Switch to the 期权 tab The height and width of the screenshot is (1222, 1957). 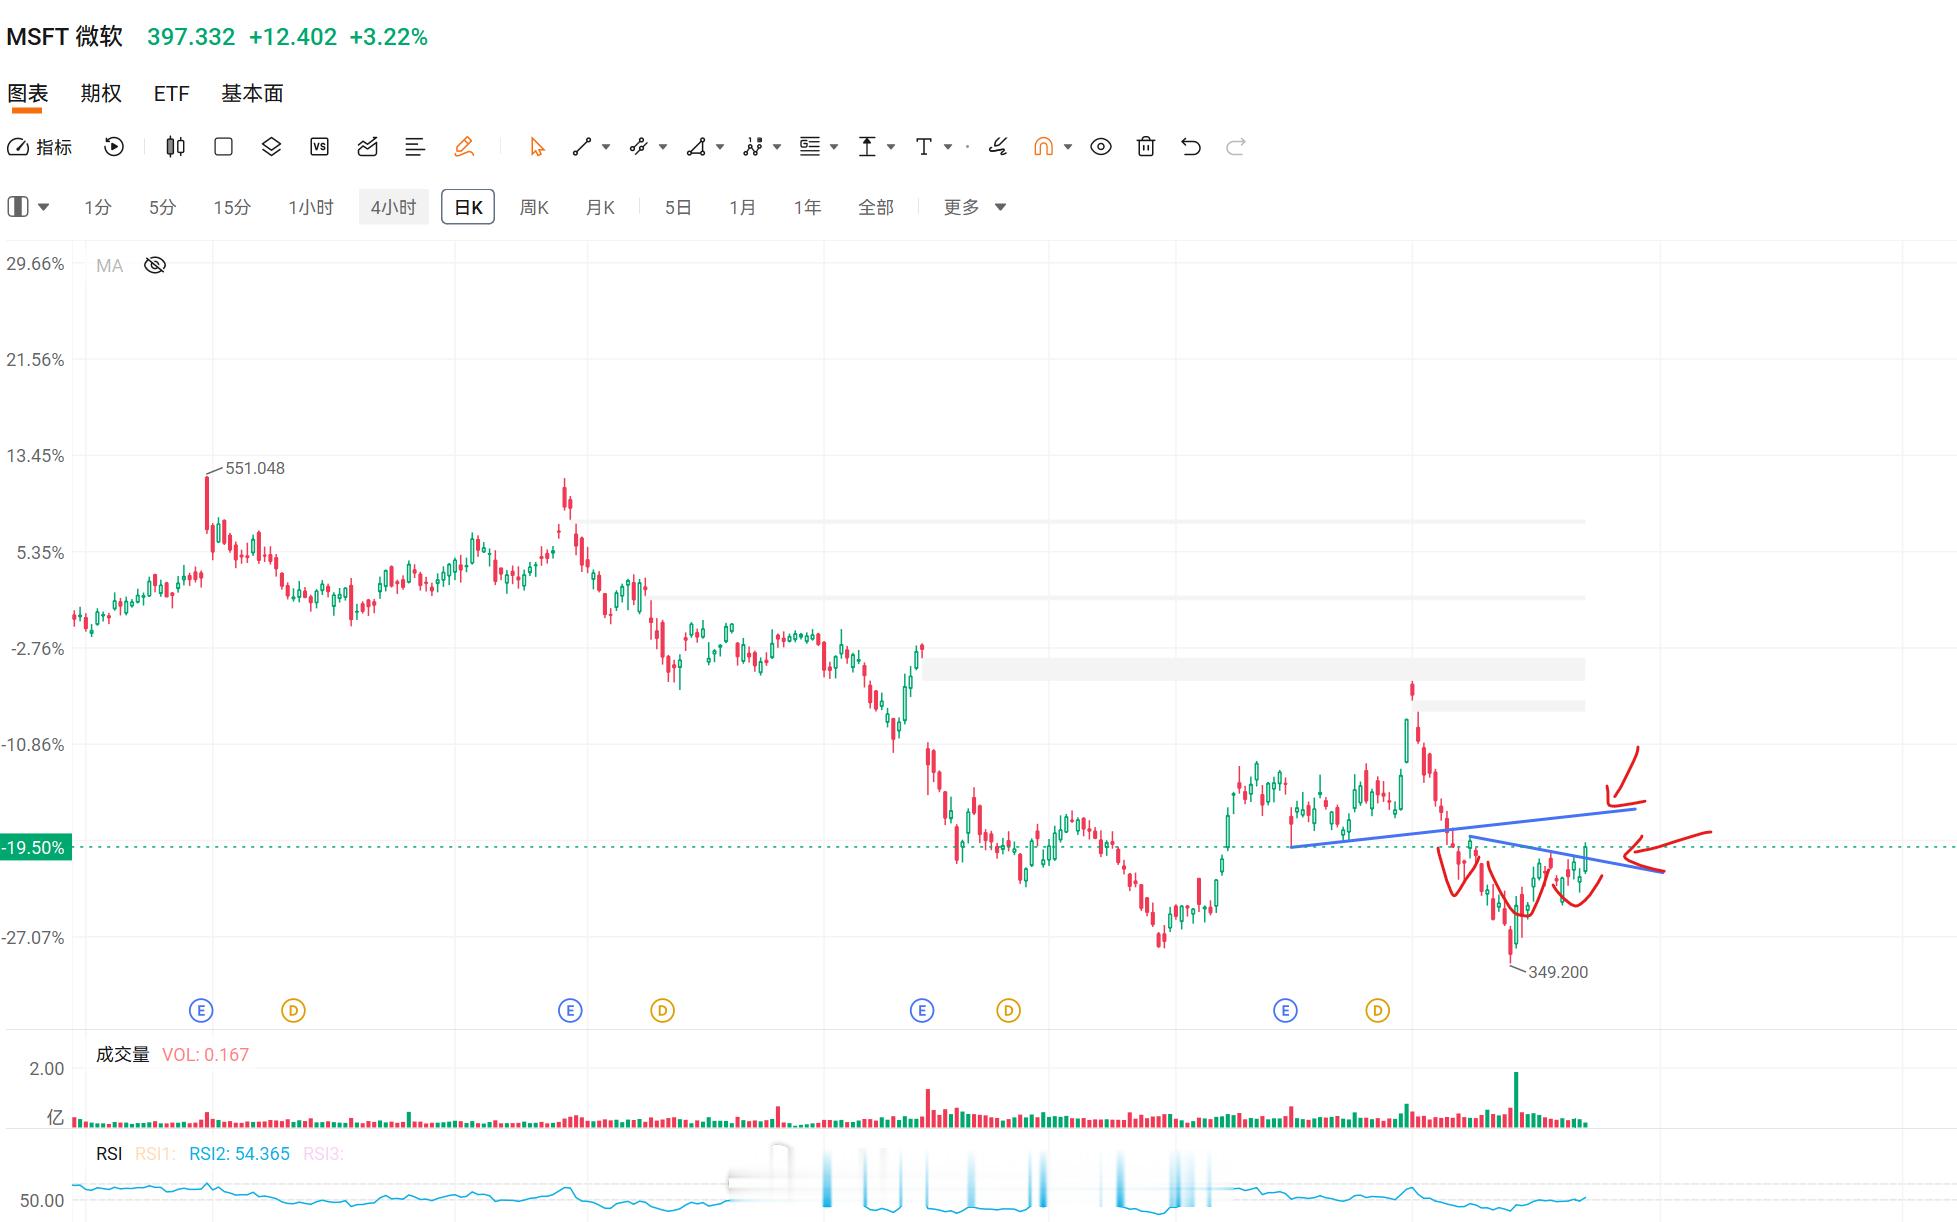(101, 94)
